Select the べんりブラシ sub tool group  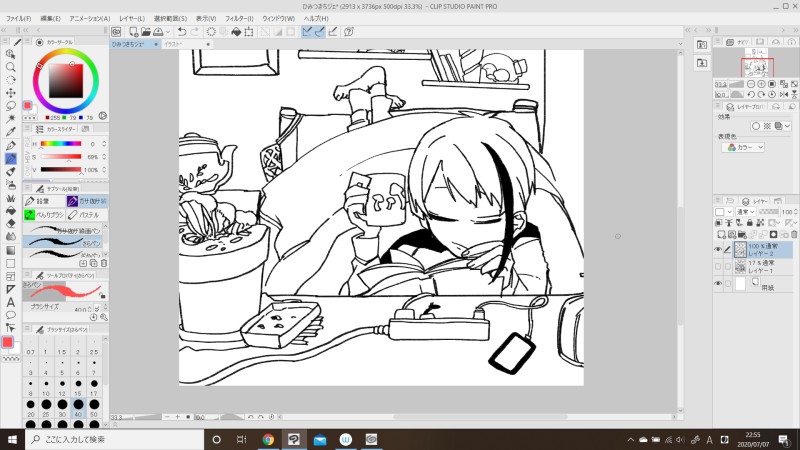click(x=44, y=215)
